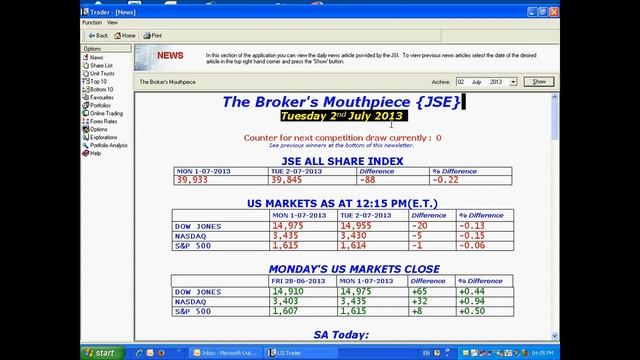Open the Function menu
The image size is (640, 360).
(92, 22)
